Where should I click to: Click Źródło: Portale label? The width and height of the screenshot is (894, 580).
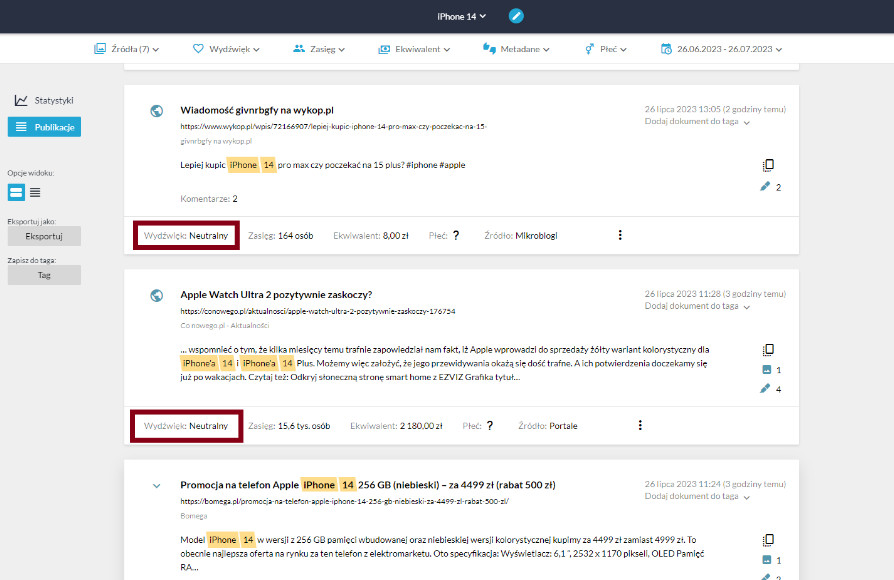pos(547,426)
